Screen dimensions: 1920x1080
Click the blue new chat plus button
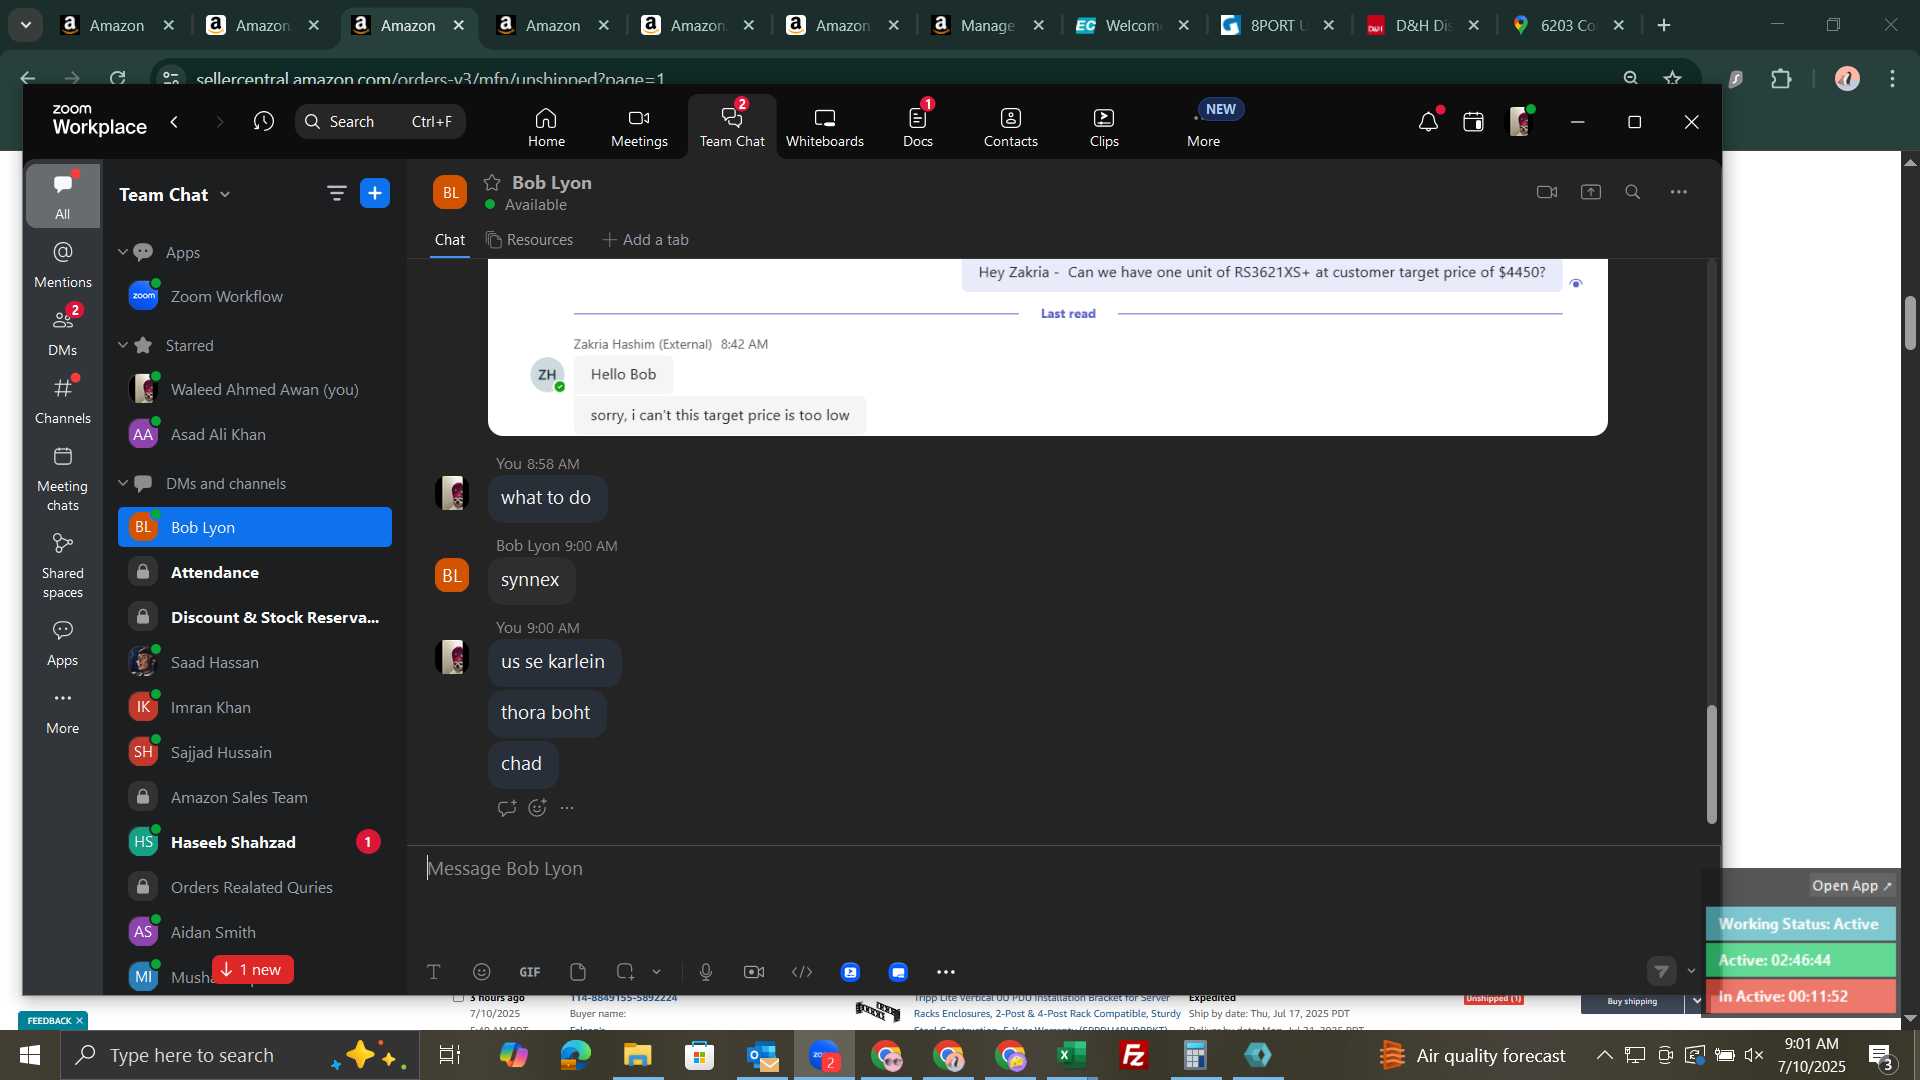pos(375,194)
